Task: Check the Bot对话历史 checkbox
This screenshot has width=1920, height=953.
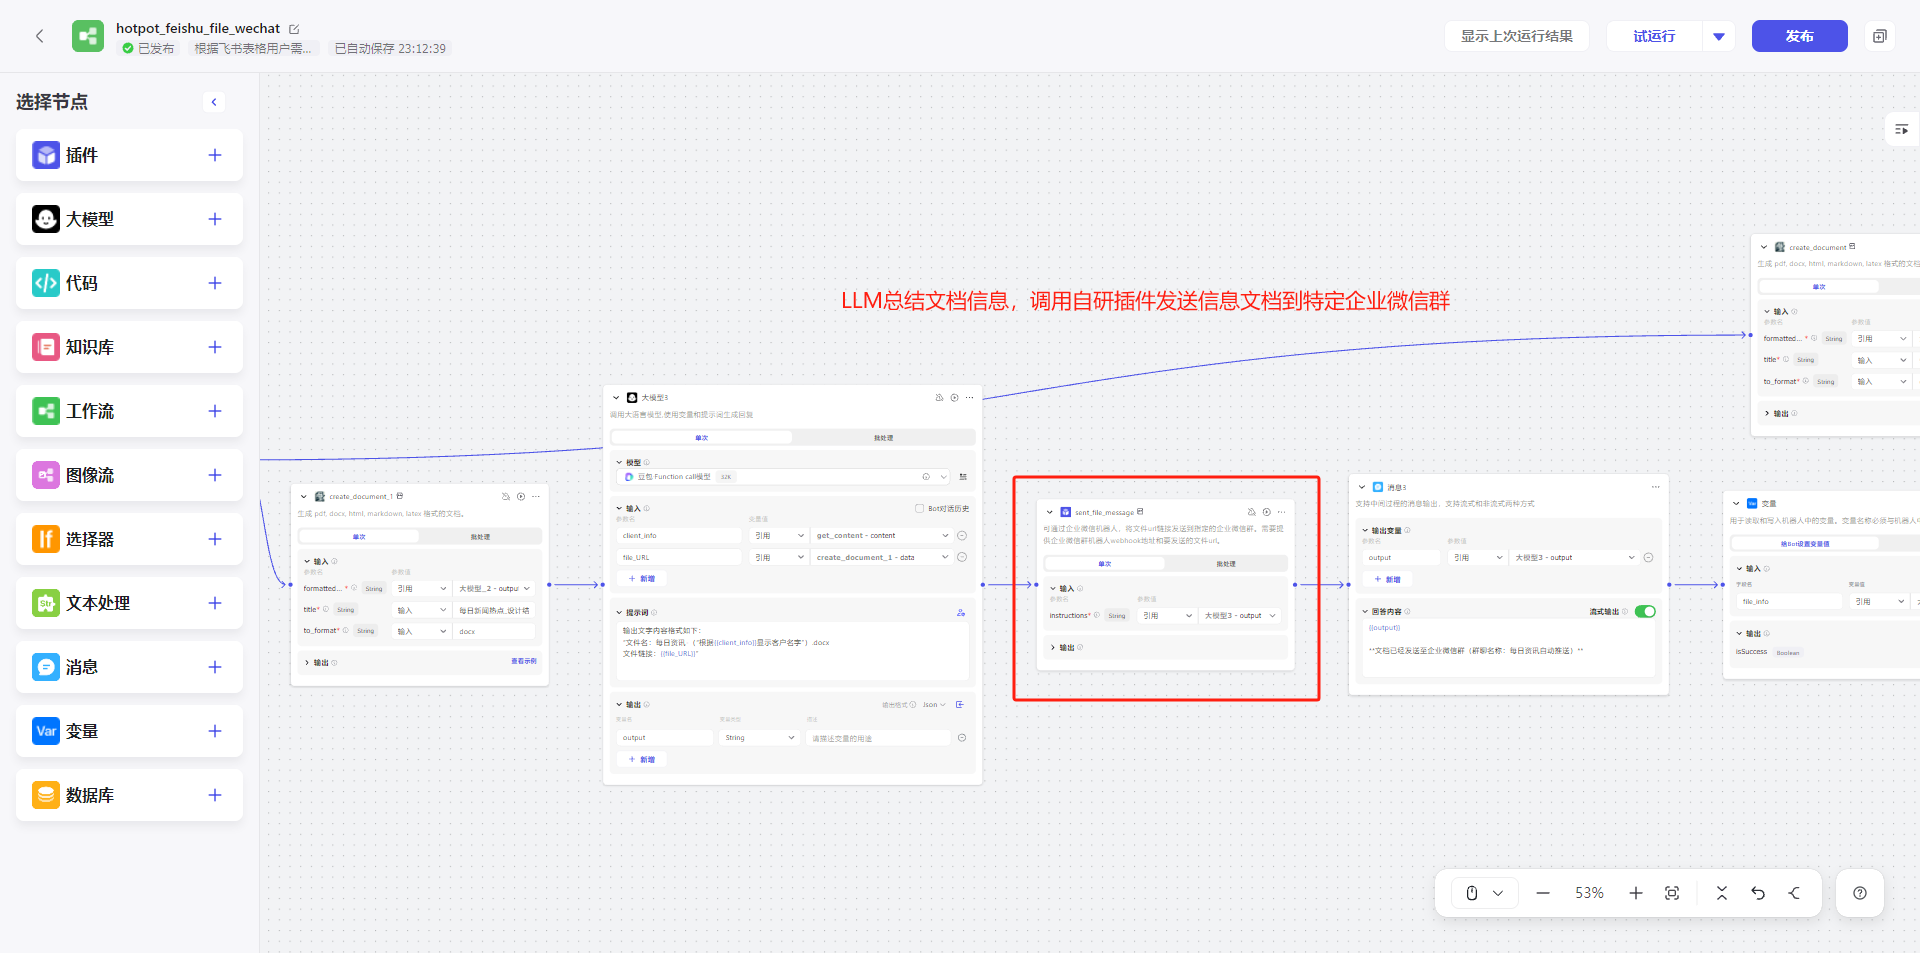Action: pos(919,508)
